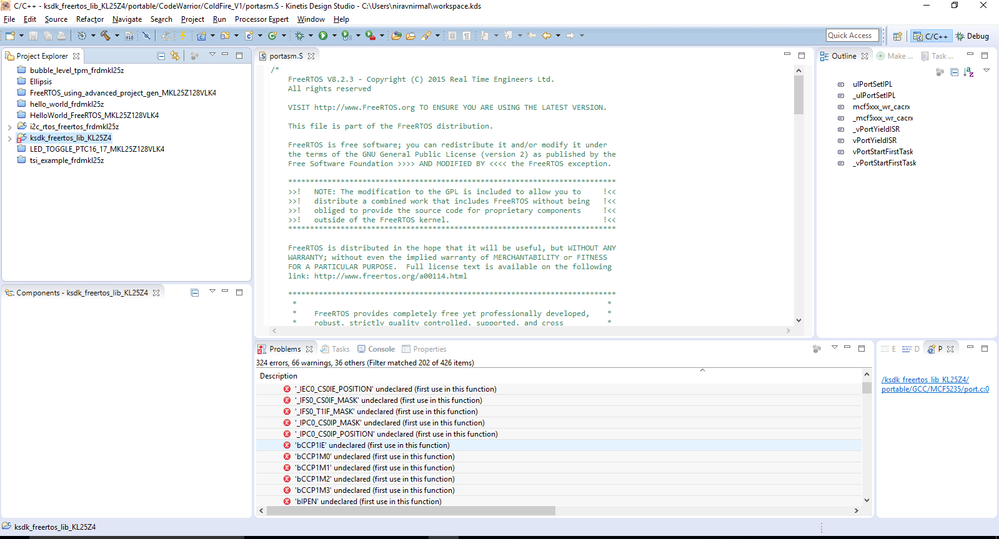Click the Open Perspective icon

point(897,36)
